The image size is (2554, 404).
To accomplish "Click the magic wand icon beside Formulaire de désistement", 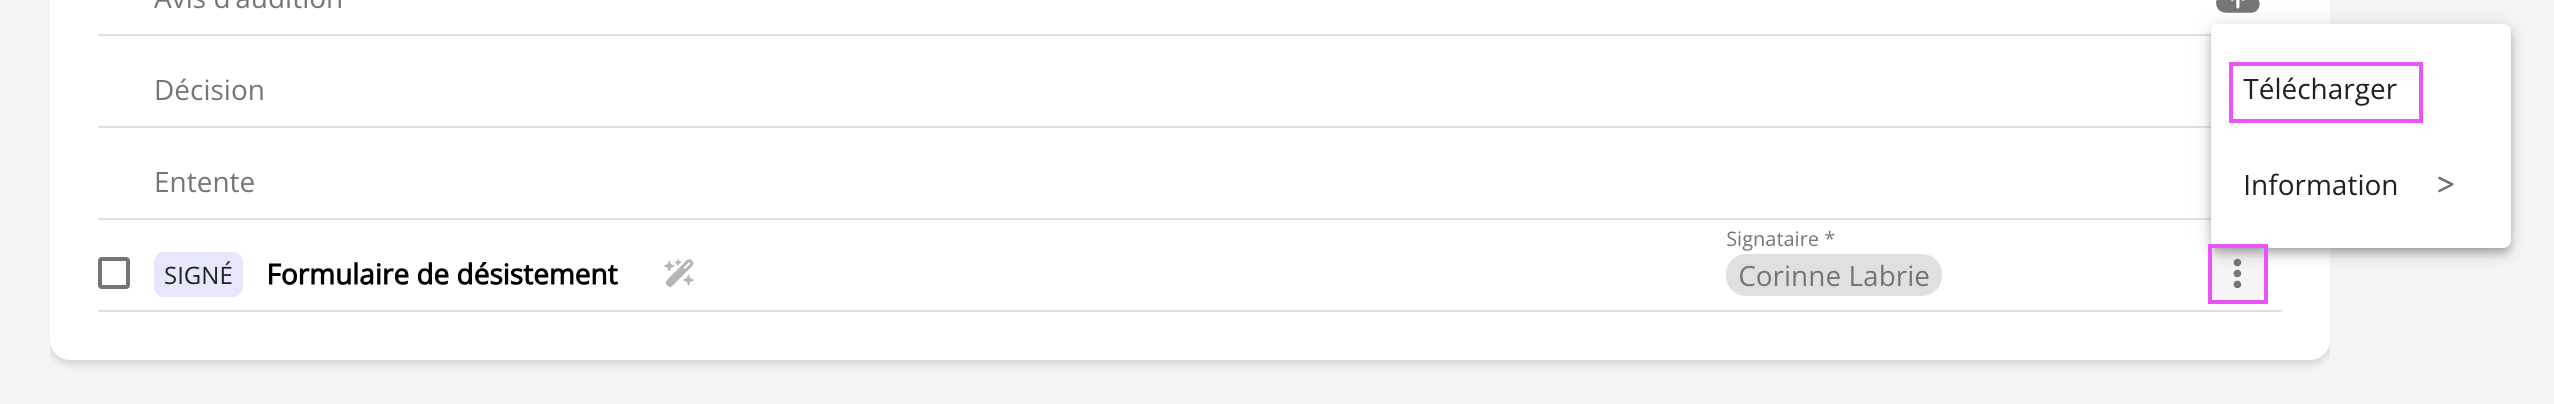I will point(679,273).
